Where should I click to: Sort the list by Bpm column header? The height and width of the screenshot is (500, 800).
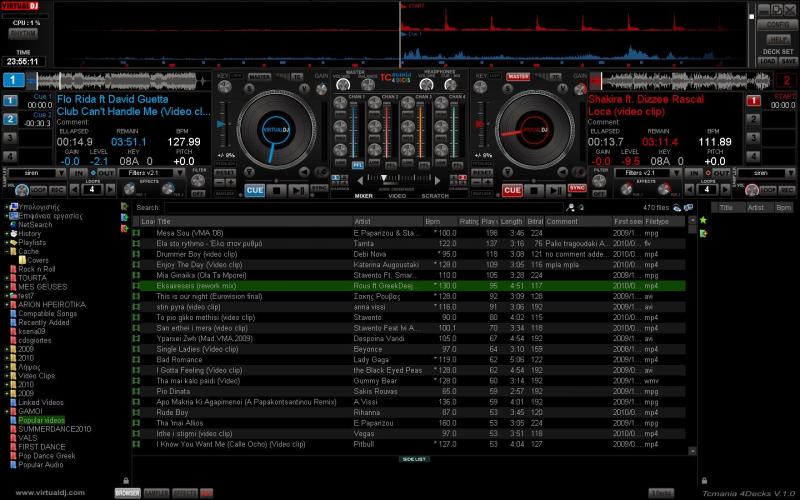tap(440, 221)
